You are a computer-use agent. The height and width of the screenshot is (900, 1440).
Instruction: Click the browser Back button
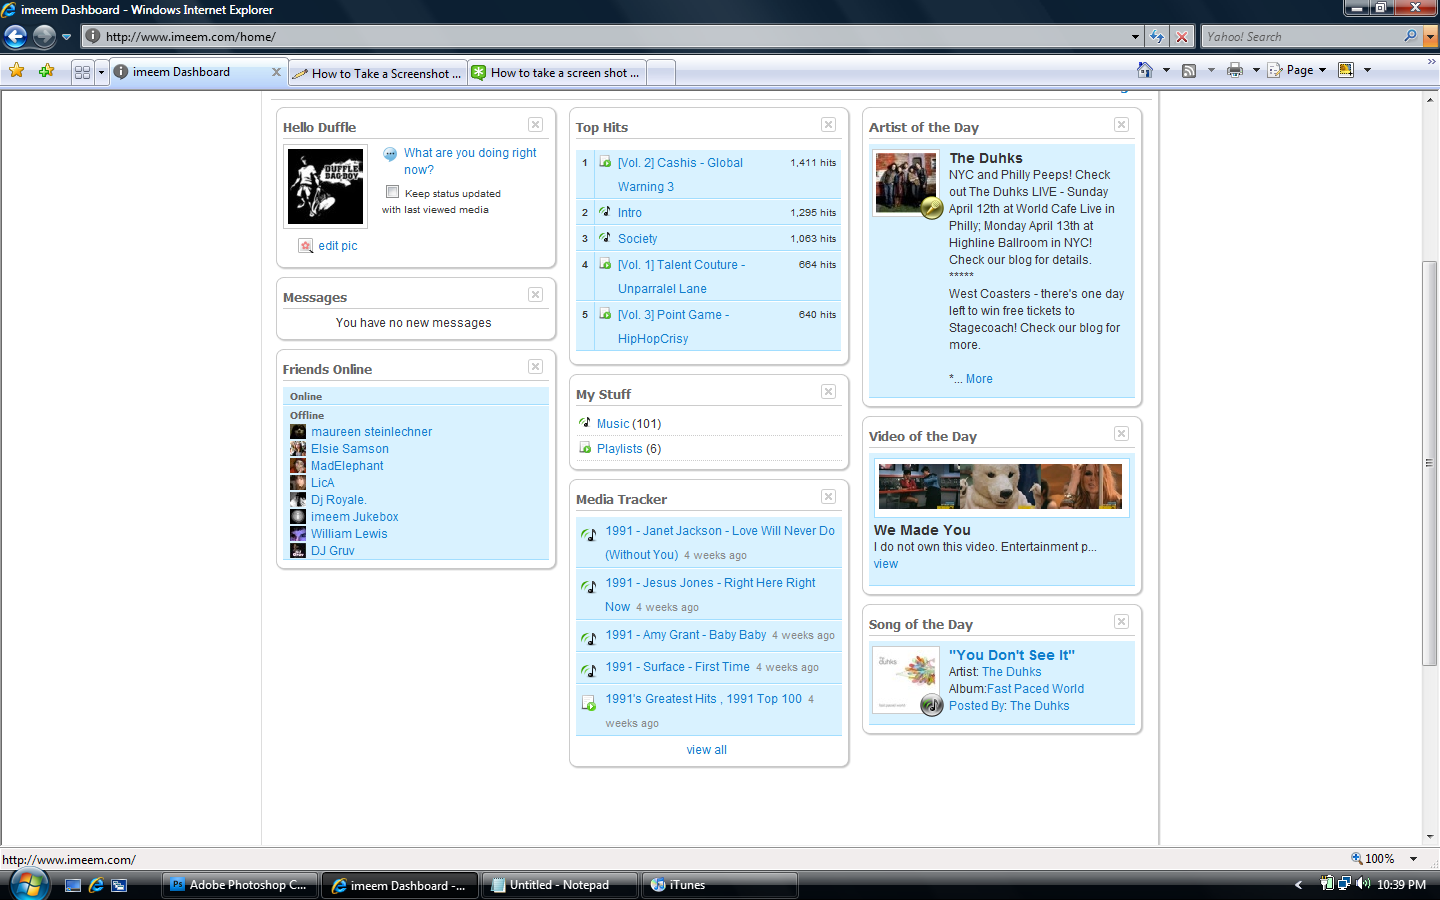click(x=15, y=37)
